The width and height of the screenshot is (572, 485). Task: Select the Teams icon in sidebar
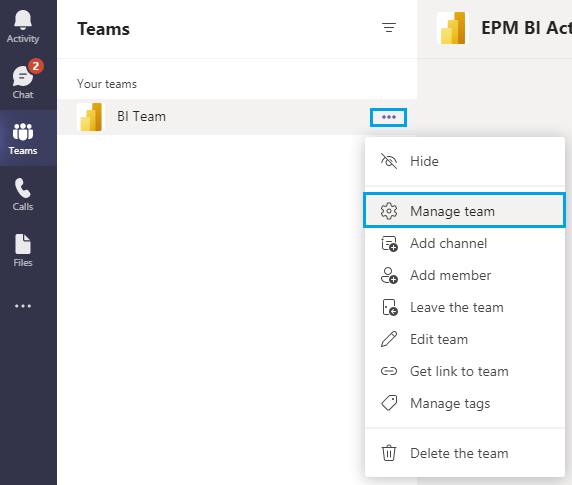[23, 139]
